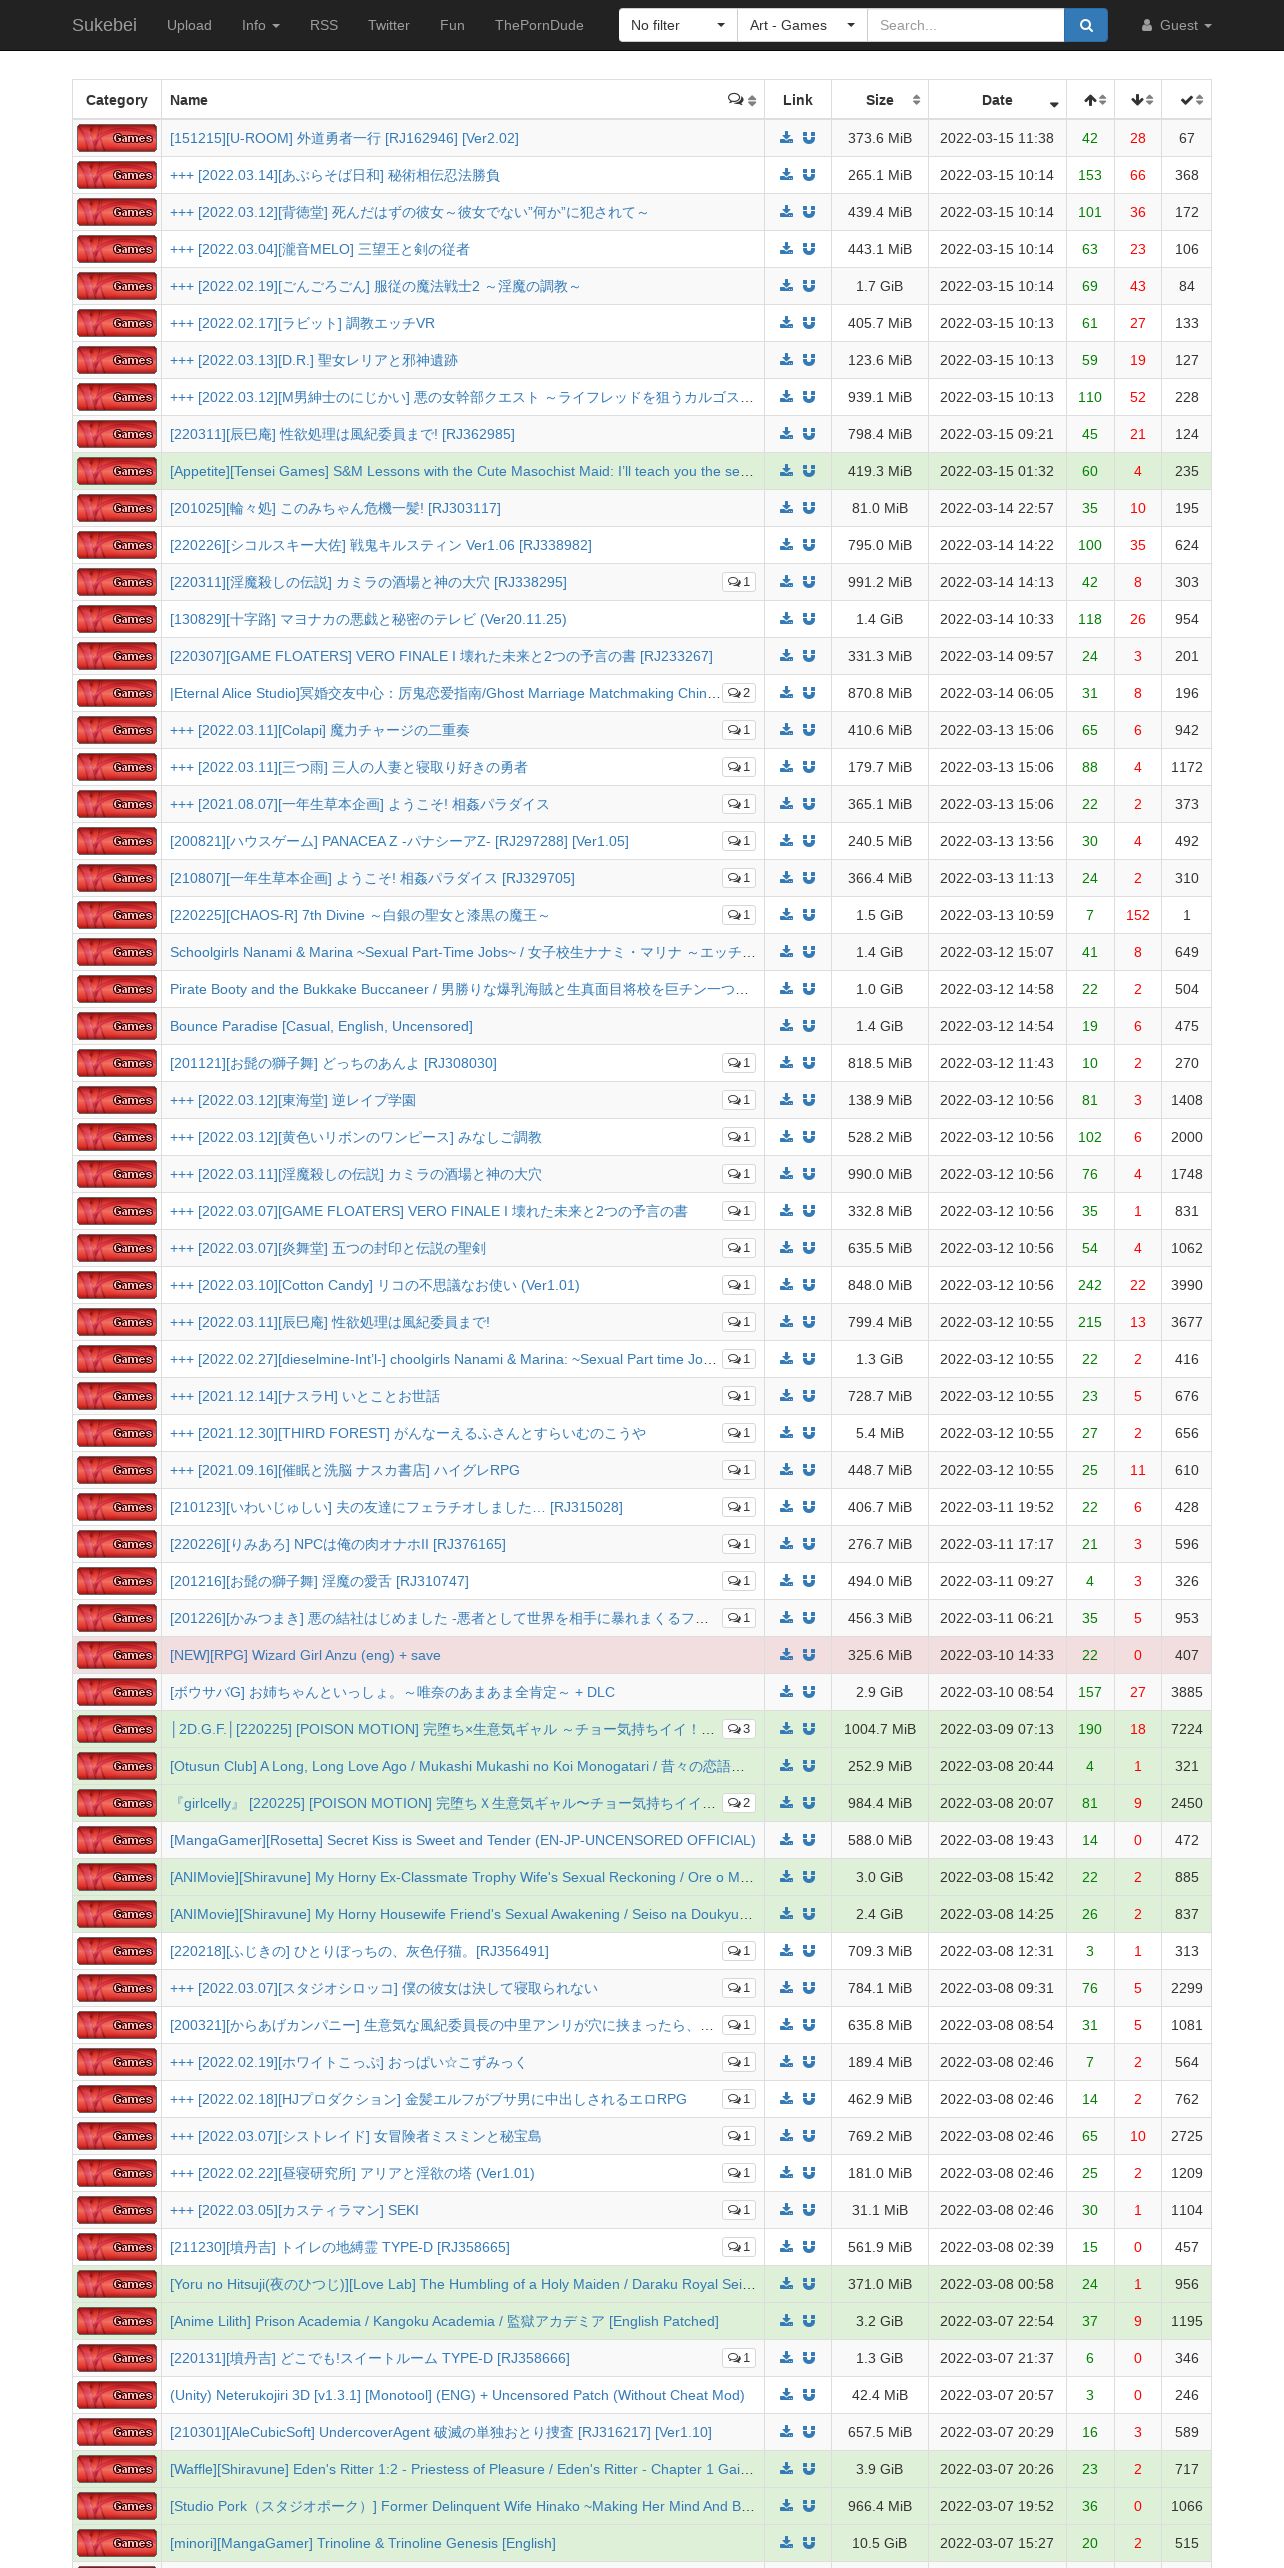Screen dimensions: 1284x2568
Task: Open comments badge on PANACEA Z row
Action: 739,841
